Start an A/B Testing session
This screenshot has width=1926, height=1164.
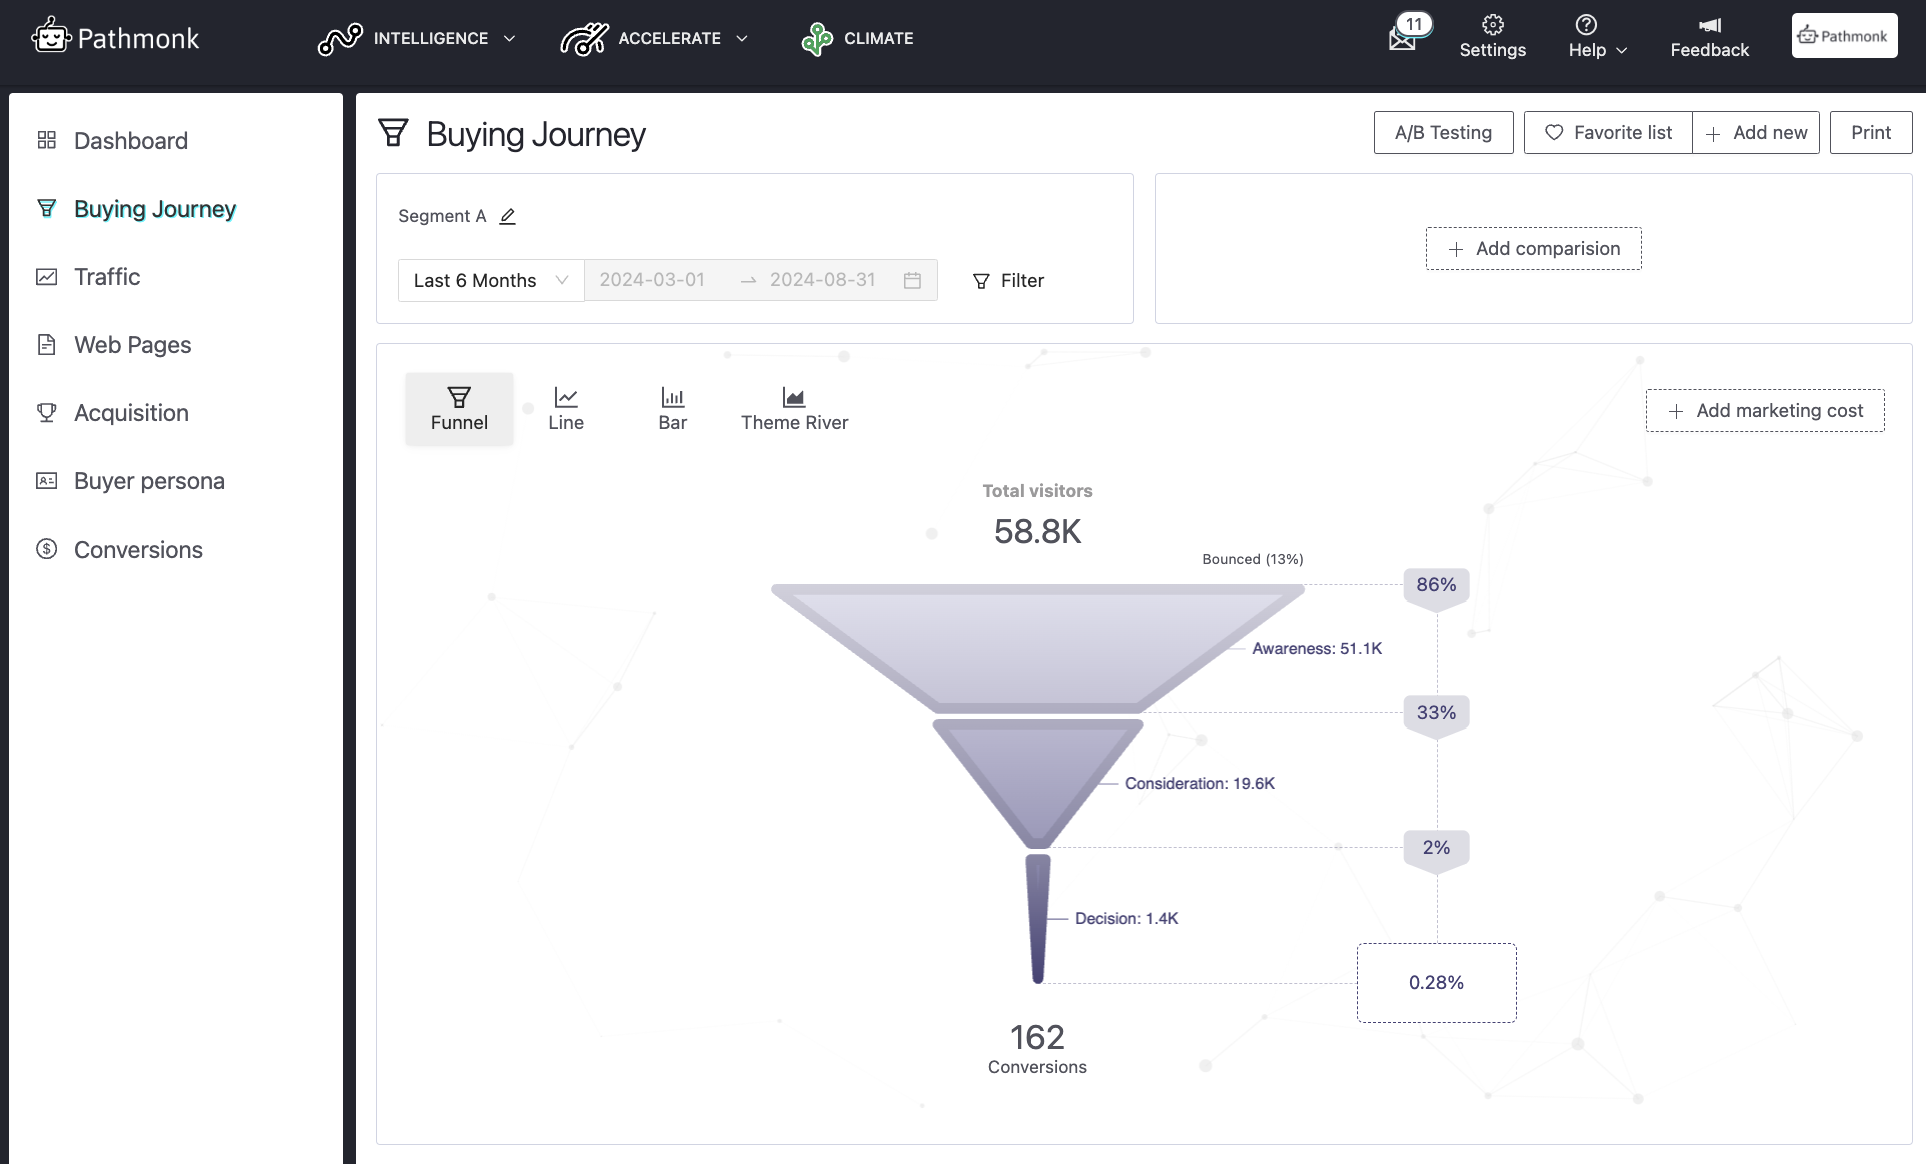pos(1443,132)
